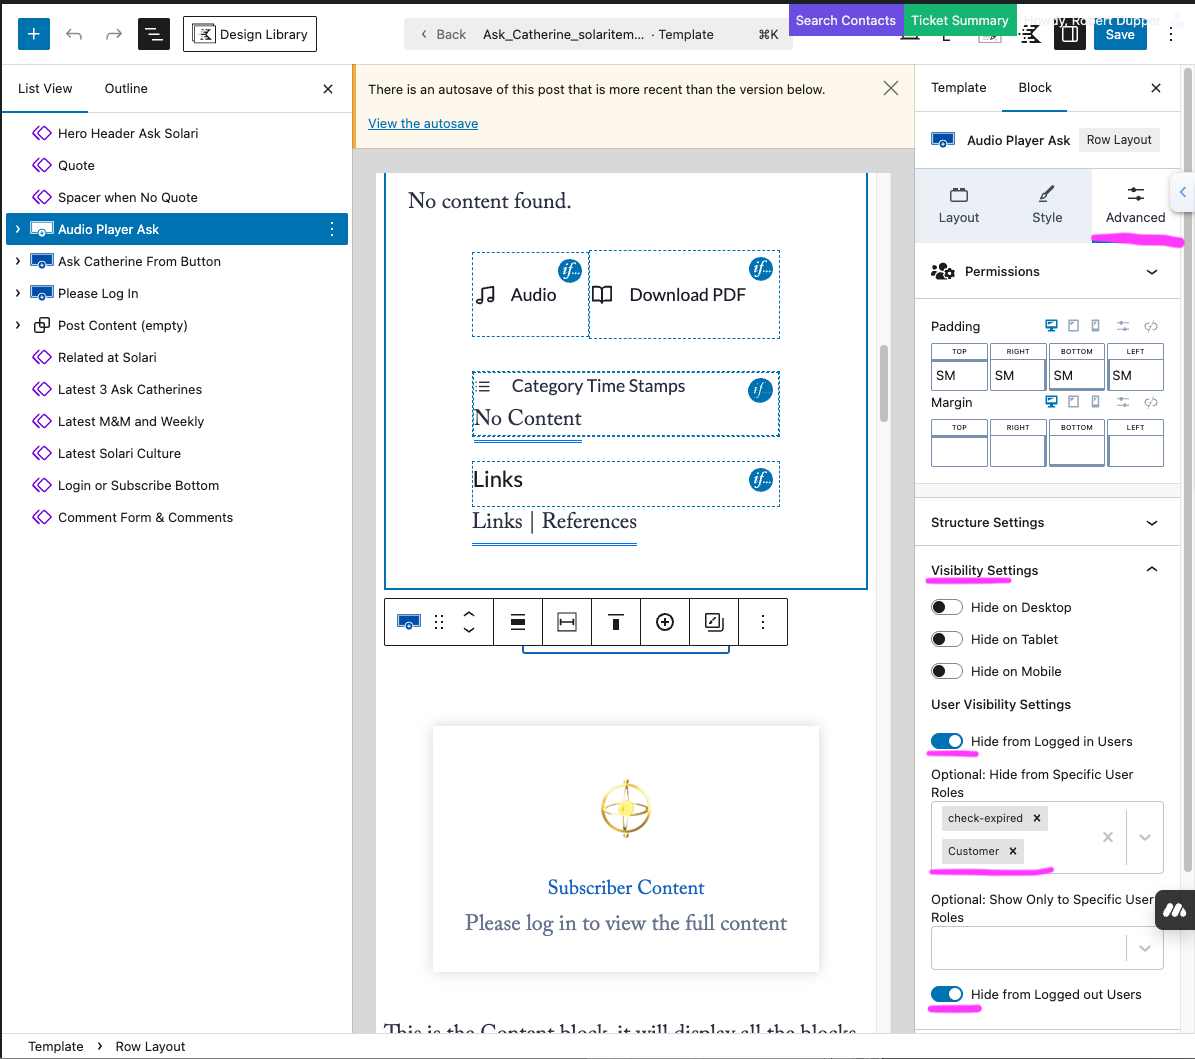Viewport: 1195px width, 1059px height.
Task: Click the blue block inserter plus button
Action: click(33, 34)
